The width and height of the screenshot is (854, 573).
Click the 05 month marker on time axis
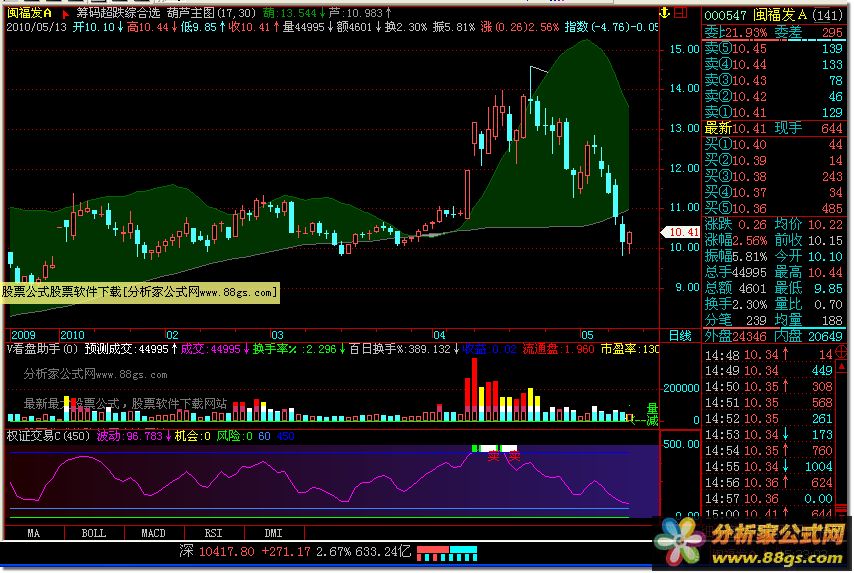587,335
